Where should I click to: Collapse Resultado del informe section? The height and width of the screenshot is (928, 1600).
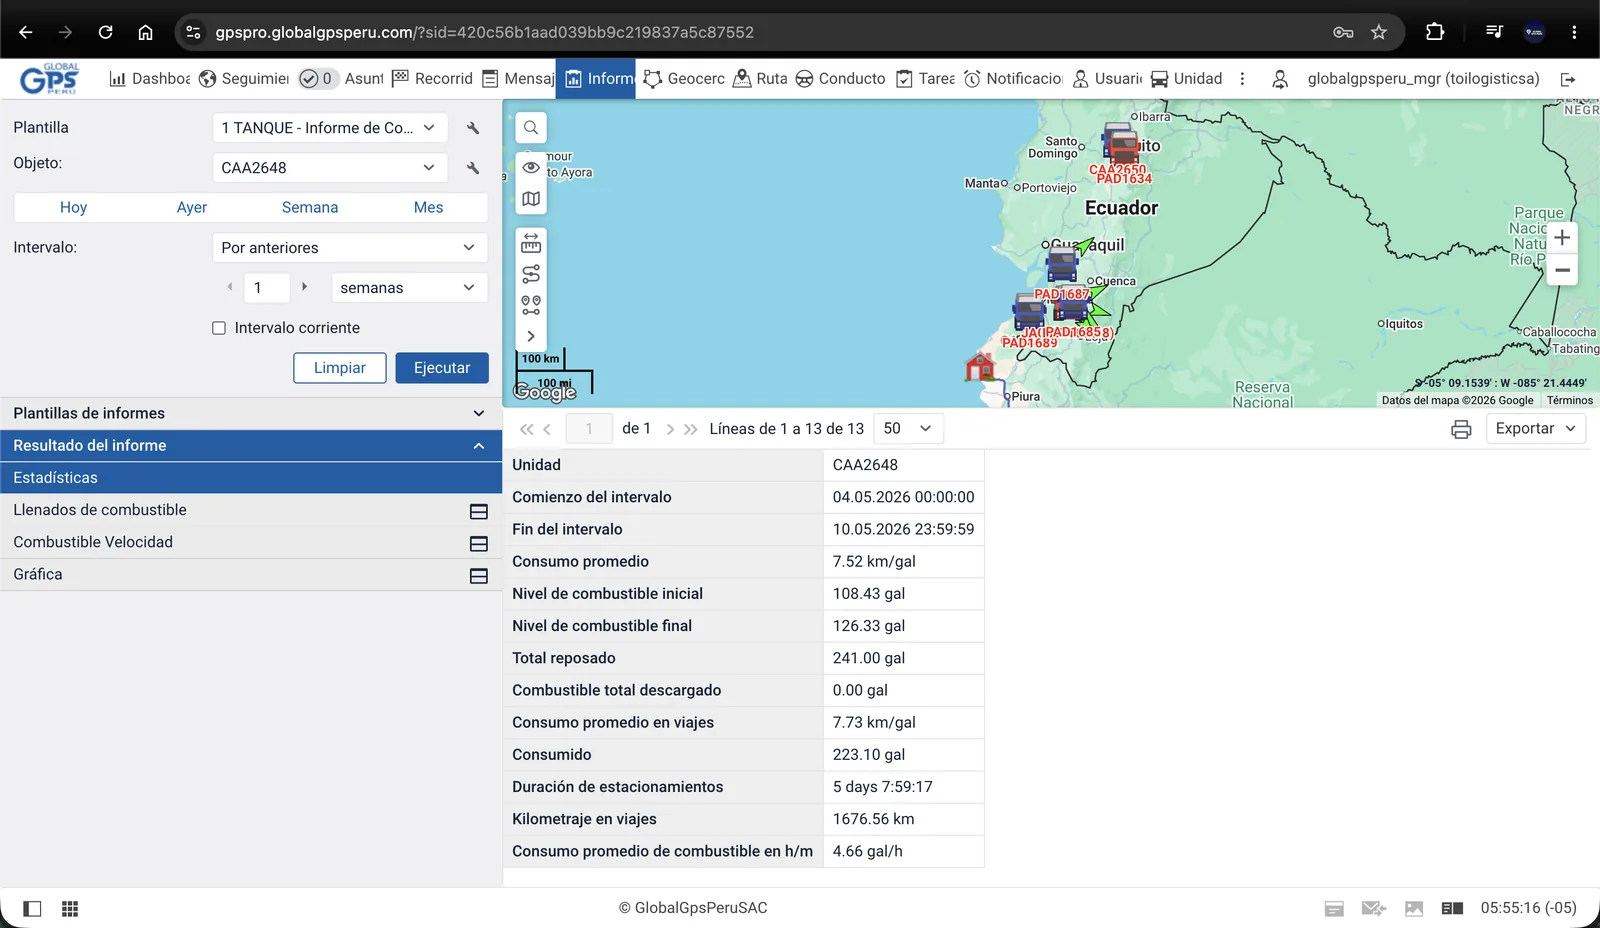click(250, 445)
